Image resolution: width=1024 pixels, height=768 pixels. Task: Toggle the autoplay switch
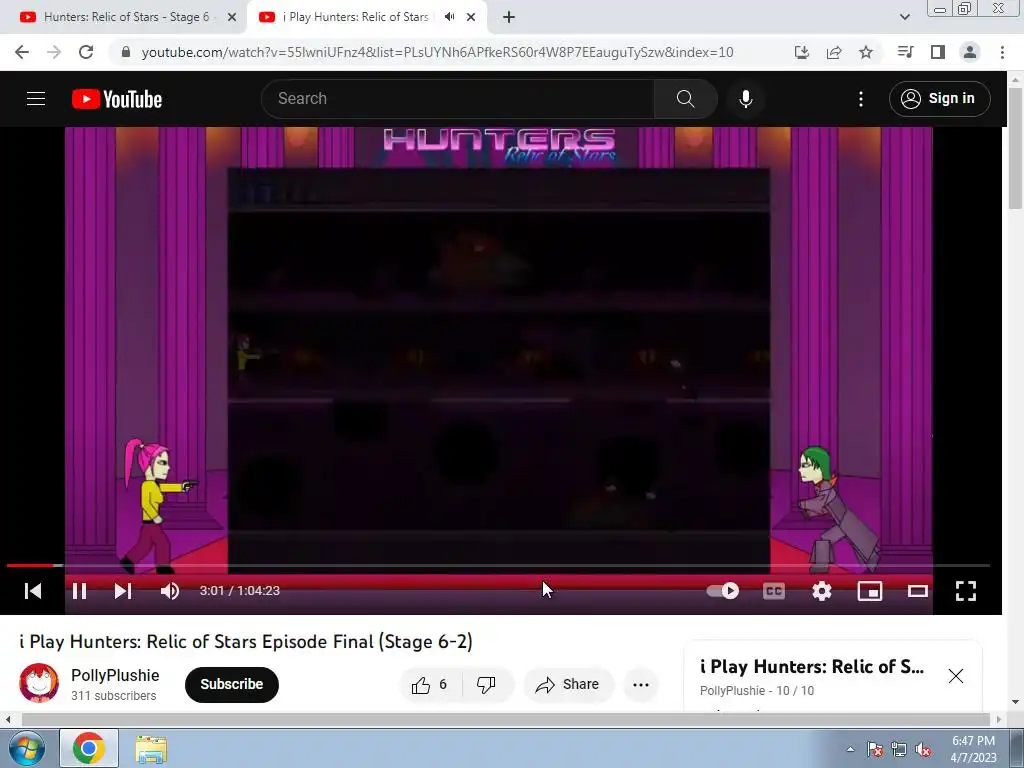click(722, 591)
